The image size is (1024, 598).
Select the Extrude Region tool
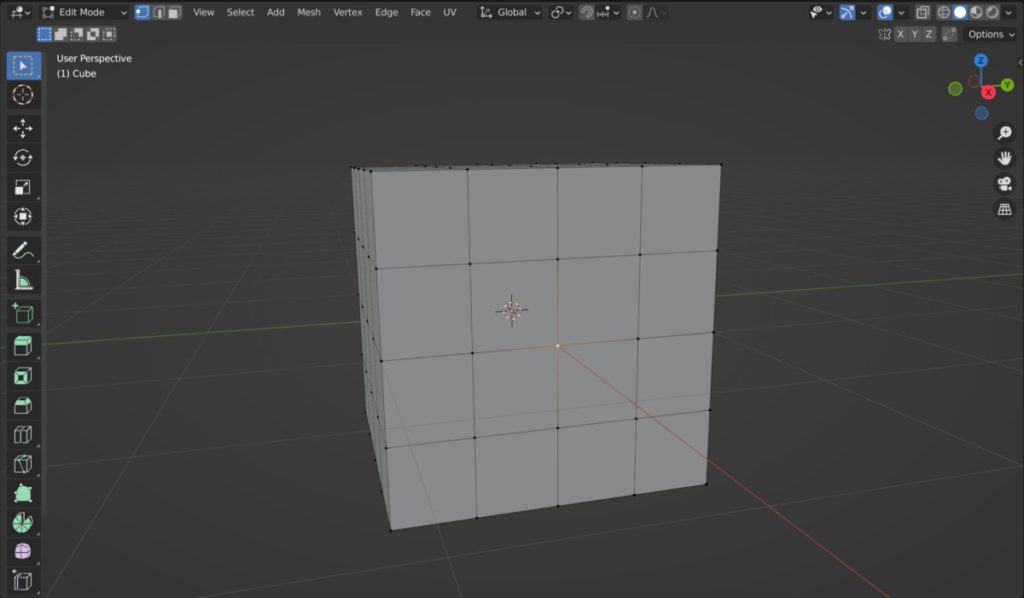(23, 346)
